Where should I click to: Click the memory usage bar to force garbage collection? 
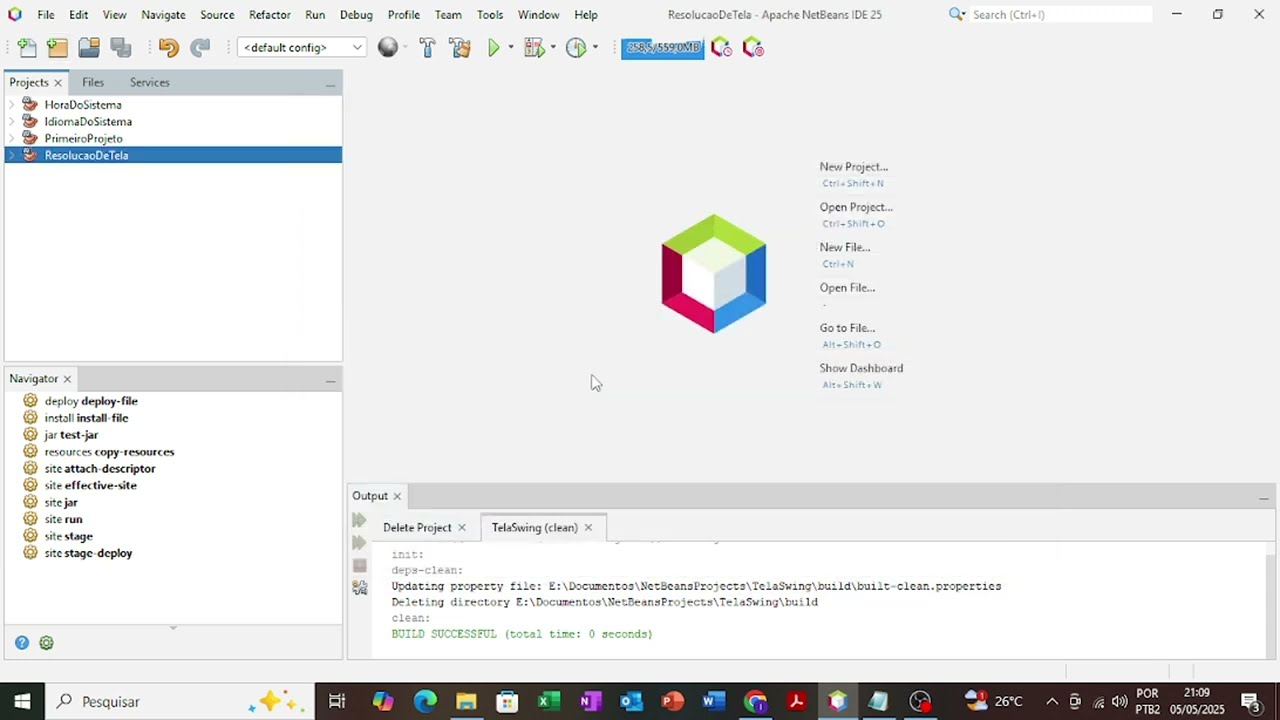tap(663, 48)
